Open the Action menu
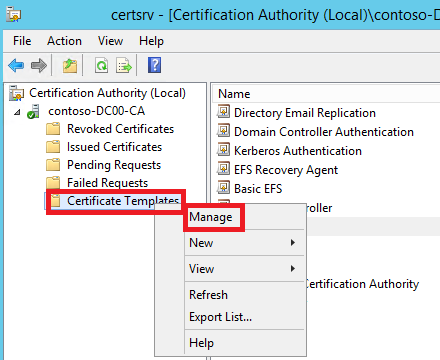This screenshot has height=360, width=440. (64, 41)
